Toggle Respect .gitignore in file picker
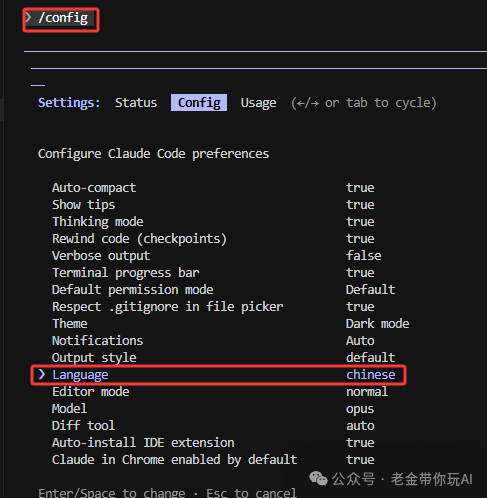Image resolution: width=487 pixels, height=498 pixels. point(213,307)
